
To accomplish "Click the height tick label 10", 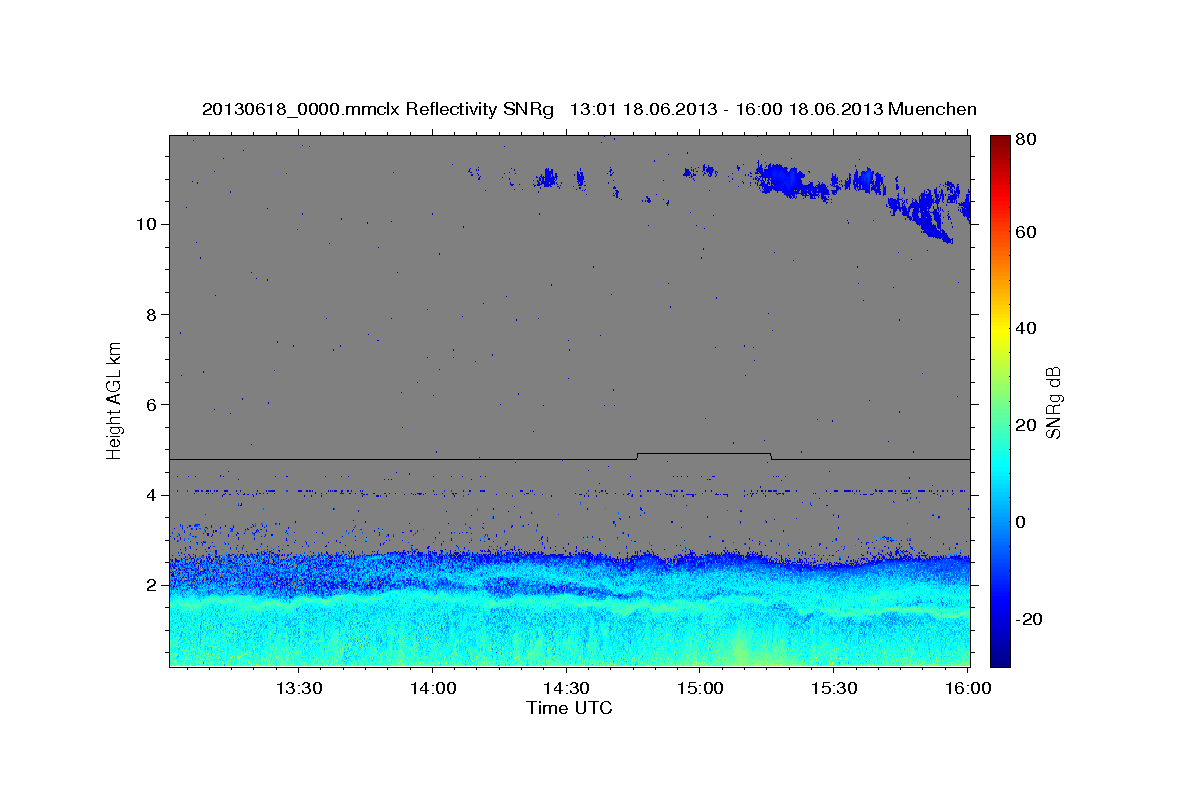I will [x=145, y=224].
